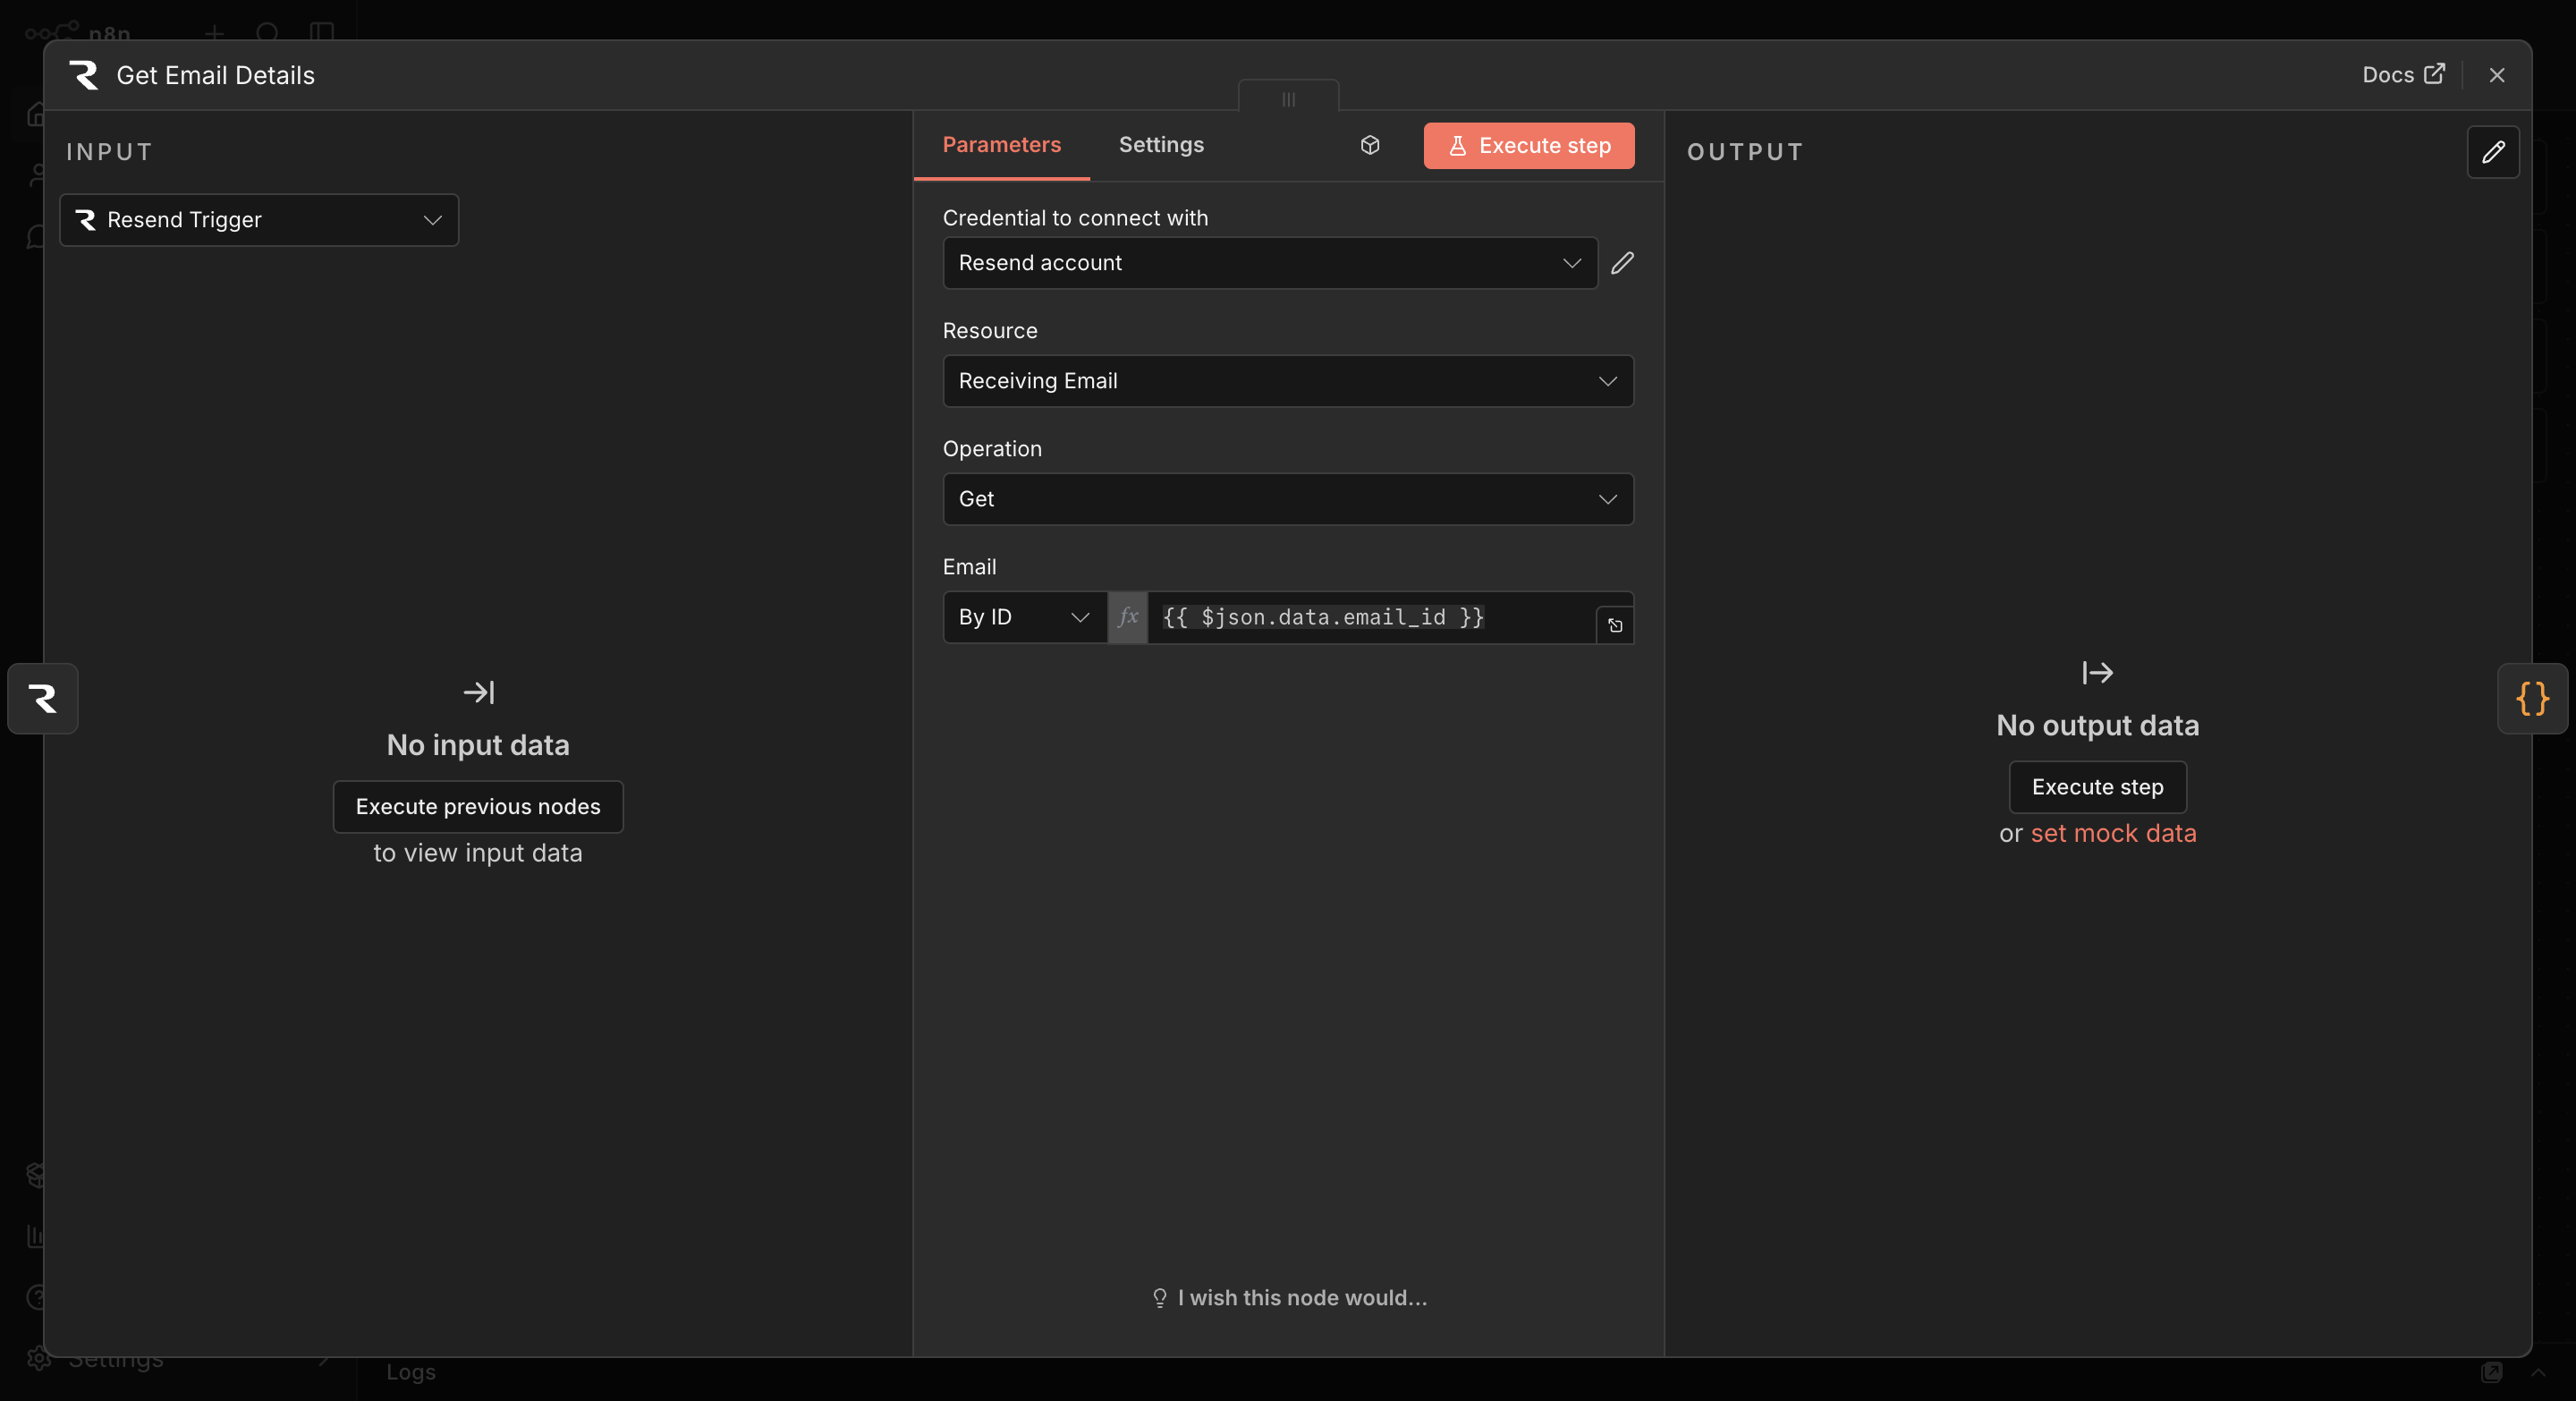Click the curly braces node icon on right
This screenshot has width=2576, height=1401.
click(x=2532, y=698)
